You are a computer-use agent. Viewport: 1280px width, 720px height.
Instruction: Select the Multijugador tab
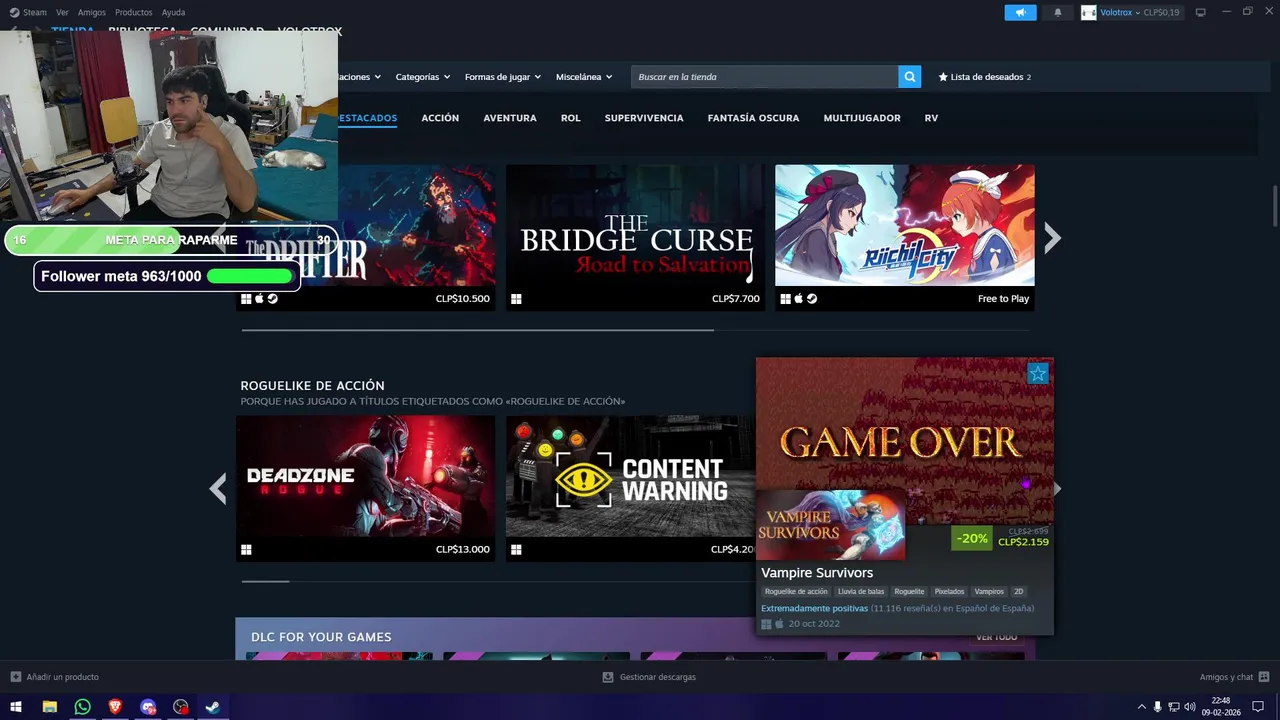point(862,118)
